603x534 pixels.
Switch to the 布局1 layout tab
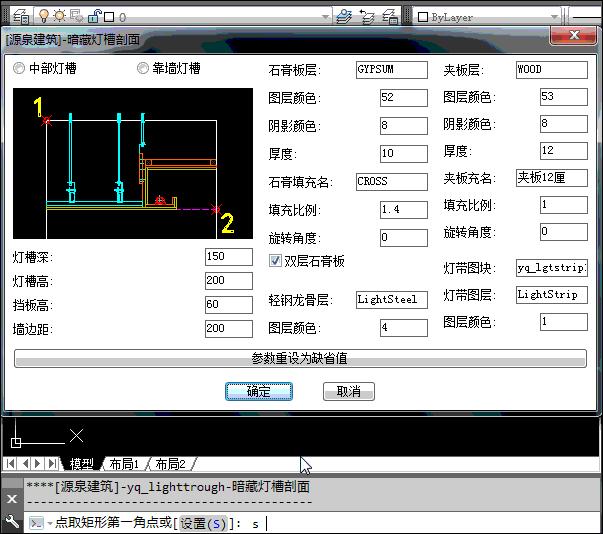point(123,464)
